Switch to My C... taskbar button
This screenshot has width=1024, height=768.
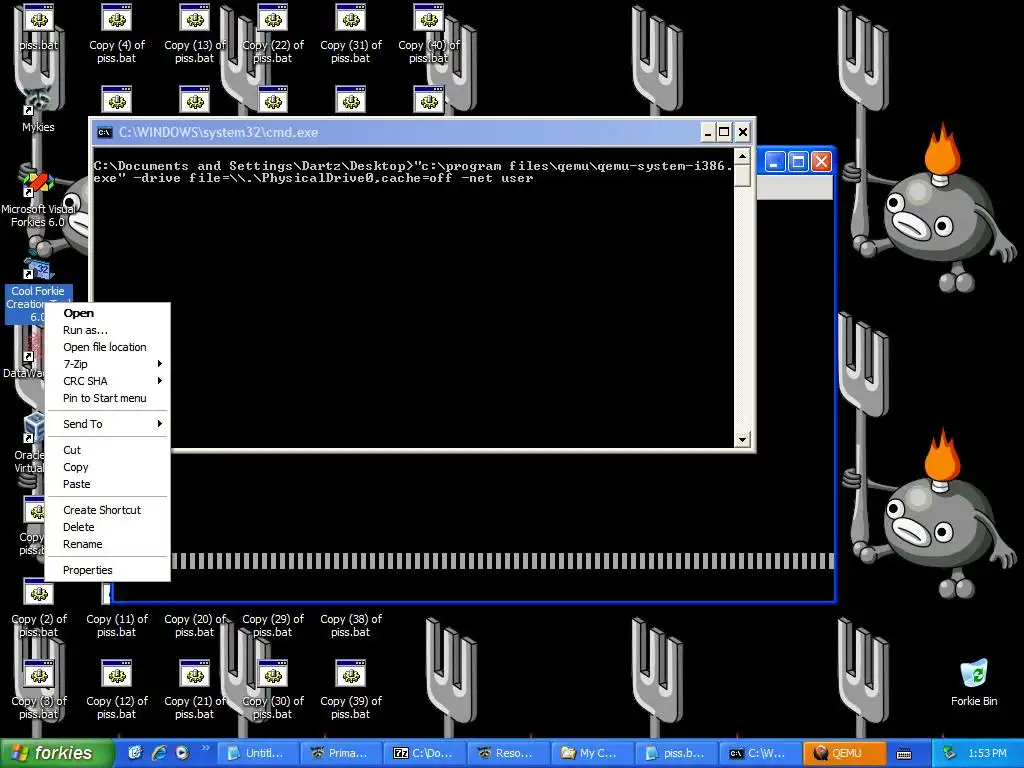[x=592, y=753]
